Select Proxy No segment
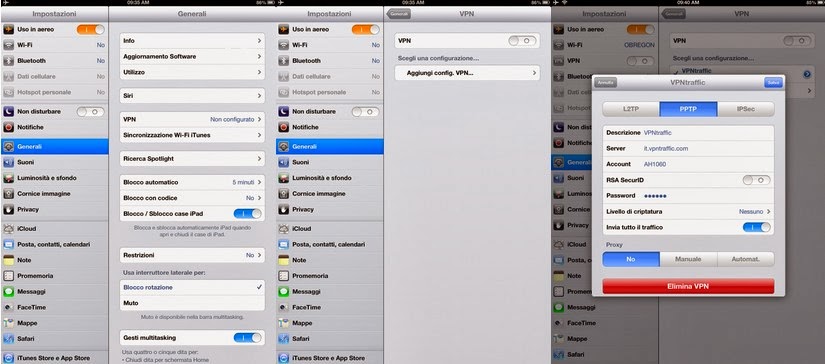This screenshot has width=825, height=364. (631, 259)
